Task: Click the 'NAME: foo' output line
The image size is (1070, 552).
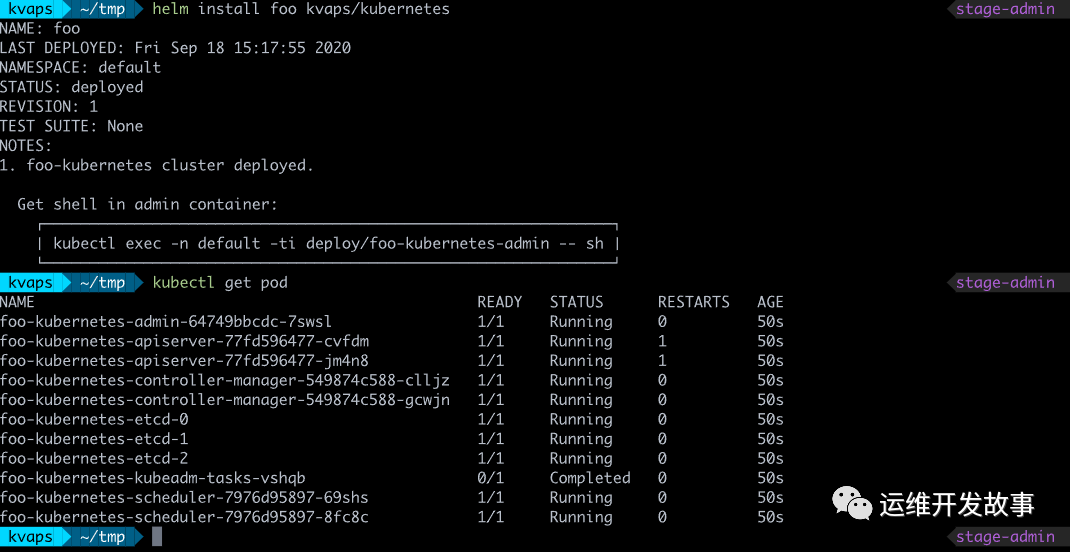Action: point(40,29)
